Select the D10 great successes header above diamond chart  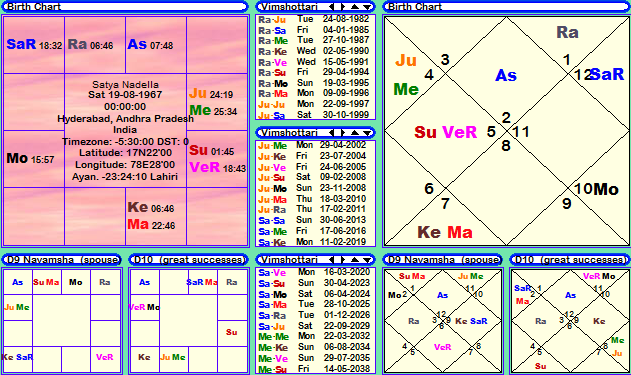[570, 260]
